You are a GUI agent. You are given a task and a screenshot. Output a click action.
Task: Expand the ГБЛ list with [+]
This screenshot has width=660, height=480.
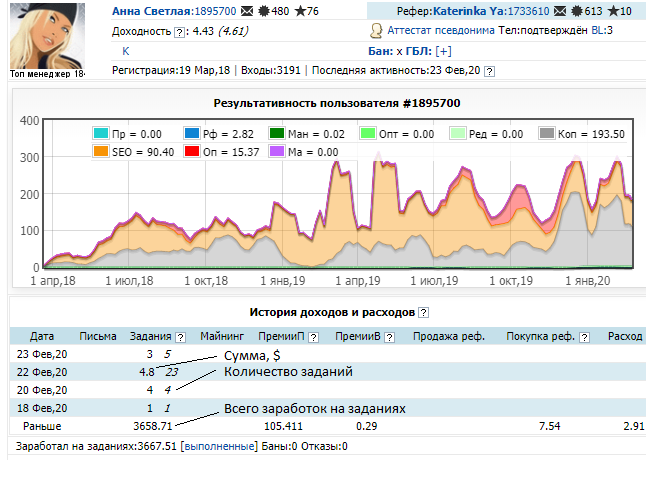(x=444, y=51)
